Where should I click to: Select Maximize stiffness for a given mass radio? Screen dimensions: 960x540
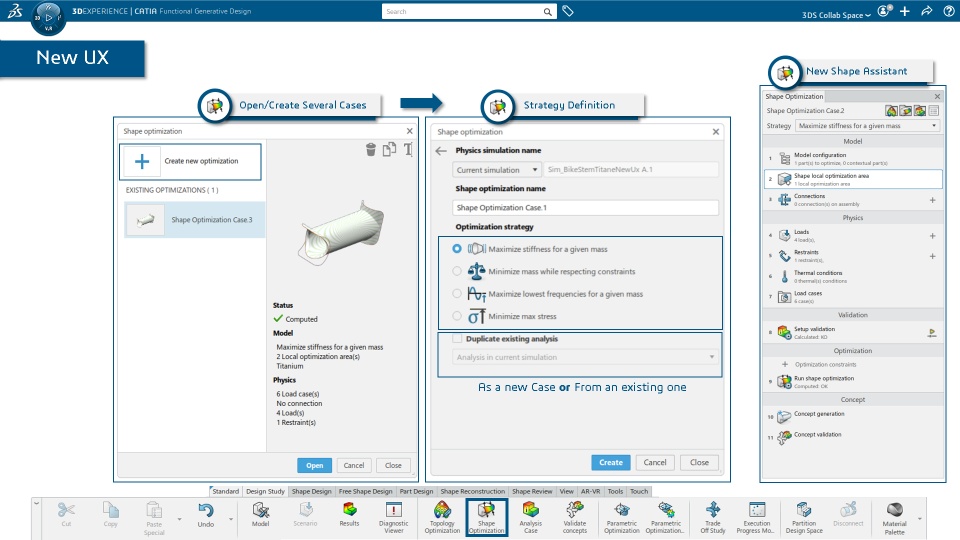457,249
